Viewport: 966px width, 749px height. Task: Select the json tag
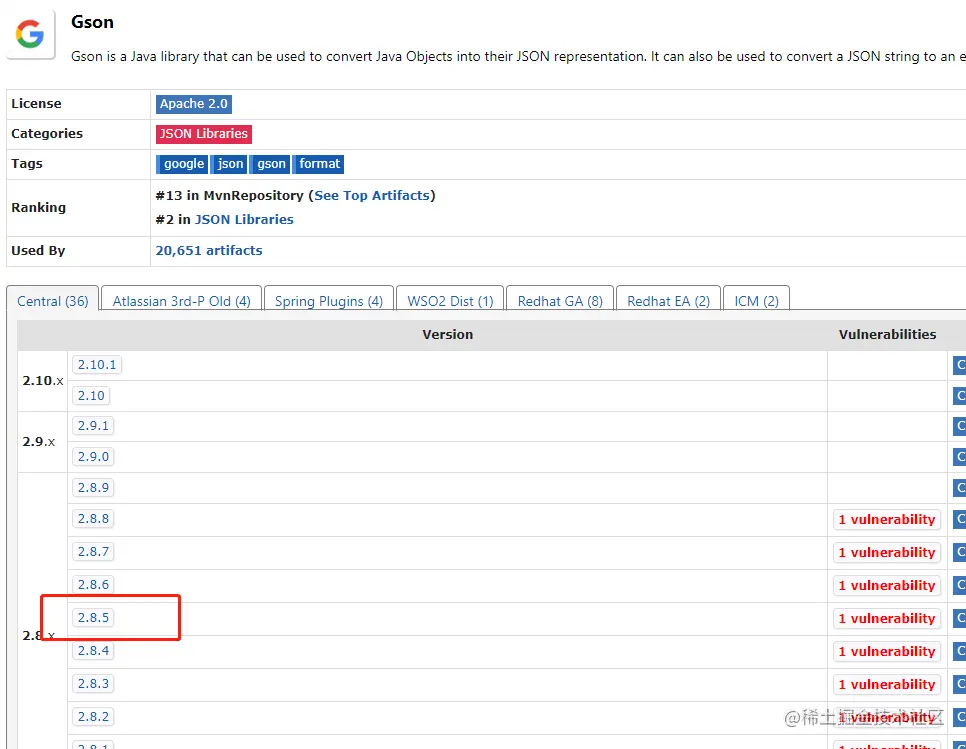click(230, 164)
